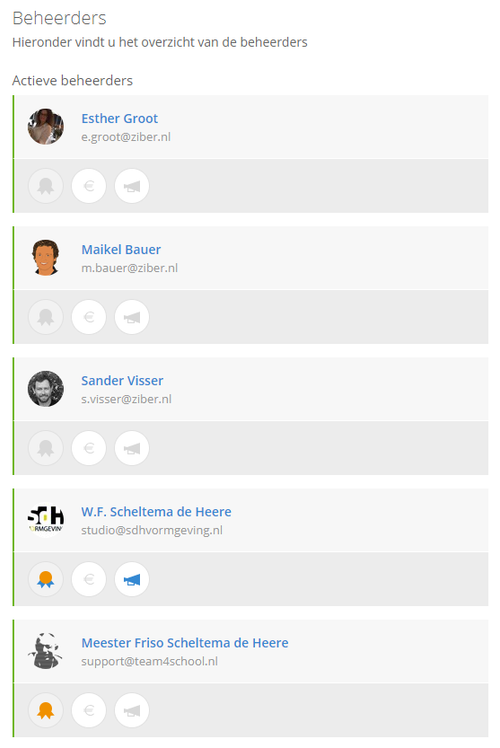Click the orange badge for Meester Friso
The height and width of the screenshot is (748, 500).
pos(46,711)
